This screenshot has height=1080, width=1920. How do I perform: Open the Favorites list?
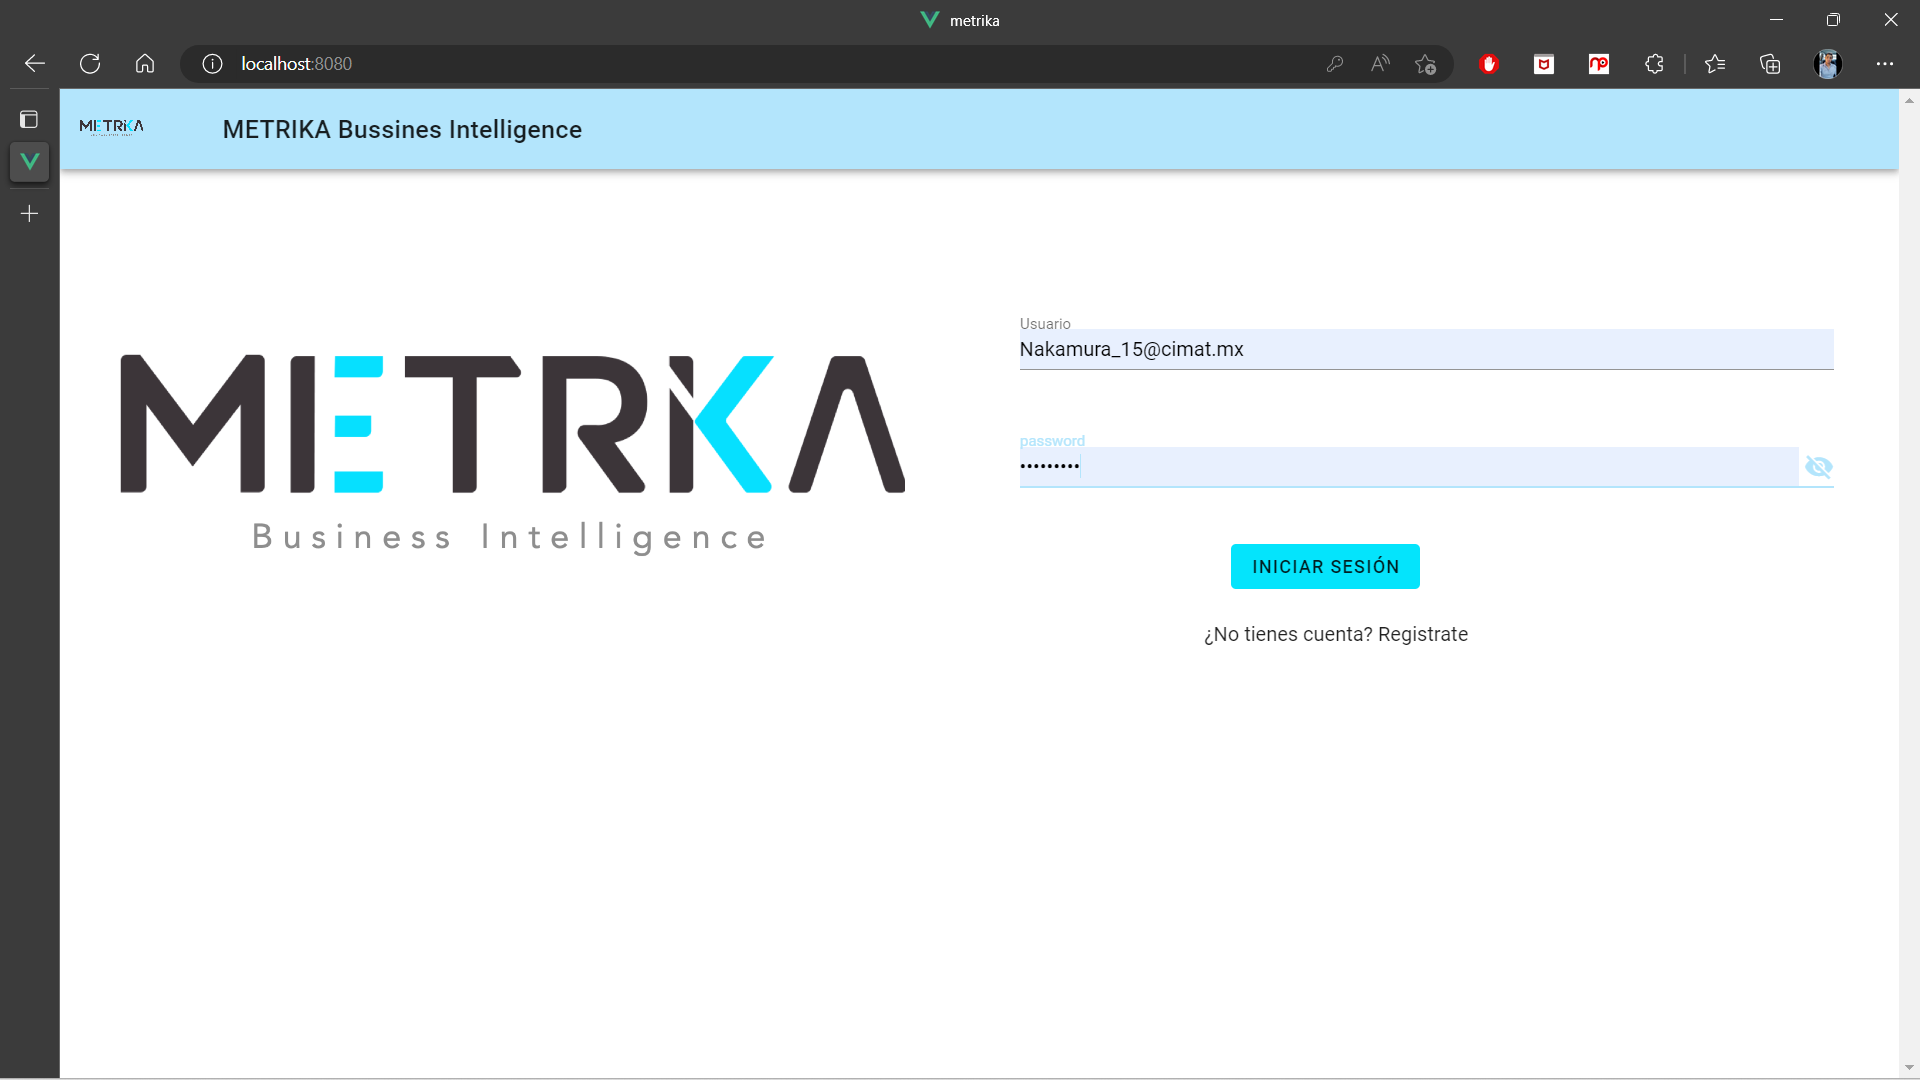tap(1716, 63)
